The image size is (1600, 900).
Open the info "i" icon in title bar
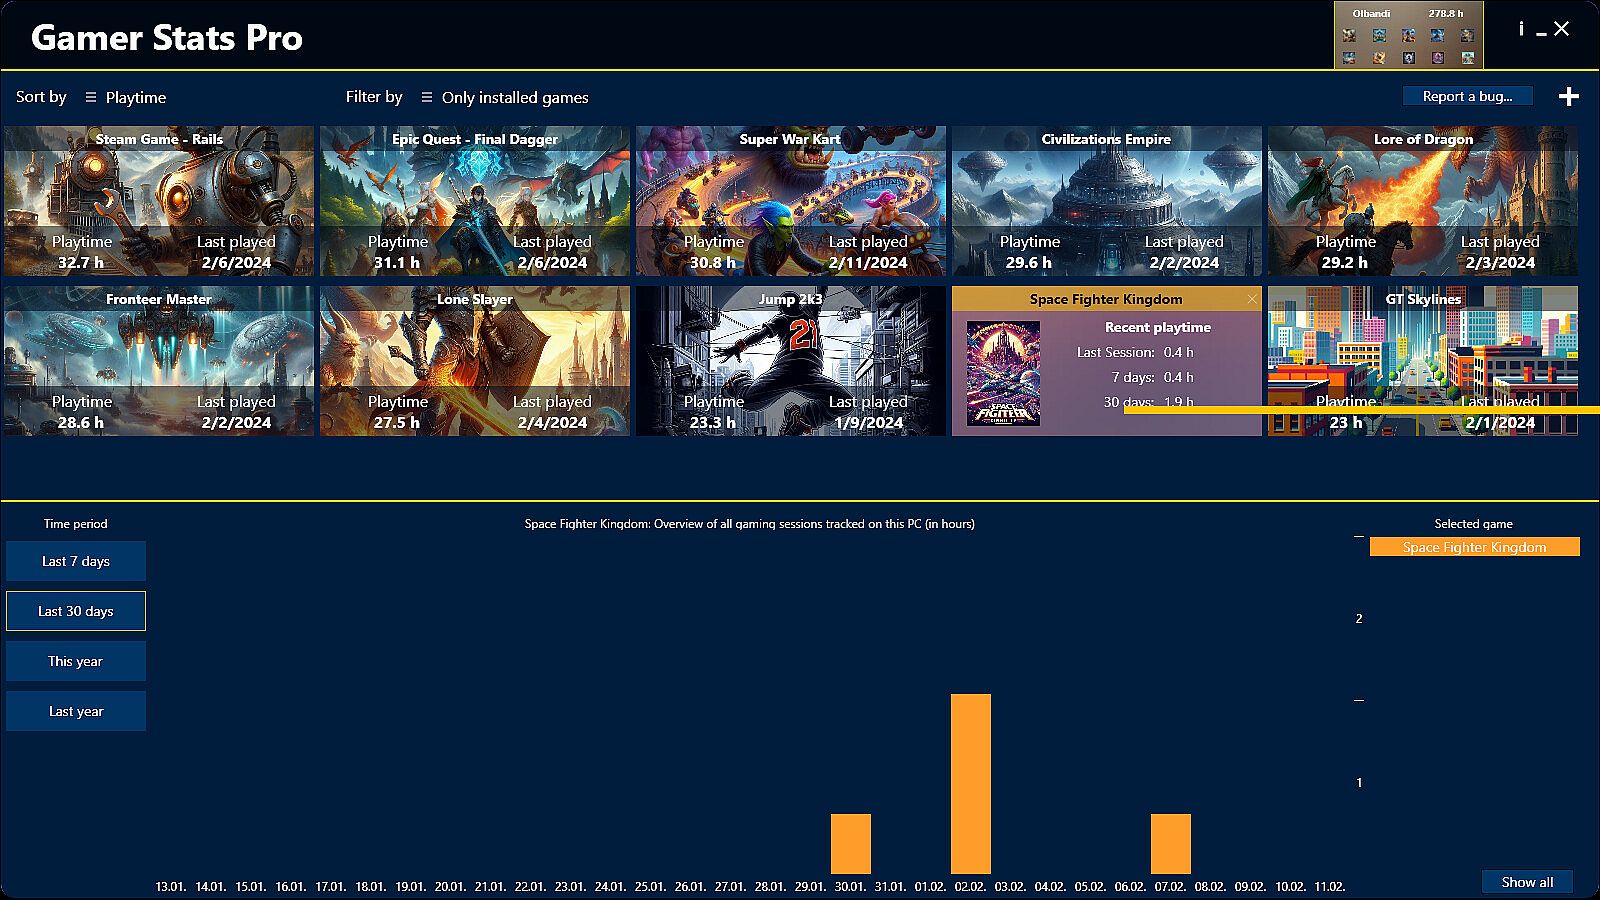(1521, 29)
